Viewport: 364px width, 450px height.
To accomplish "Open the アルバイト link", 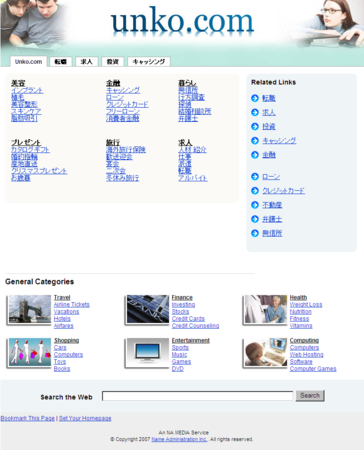I will 193,178.
